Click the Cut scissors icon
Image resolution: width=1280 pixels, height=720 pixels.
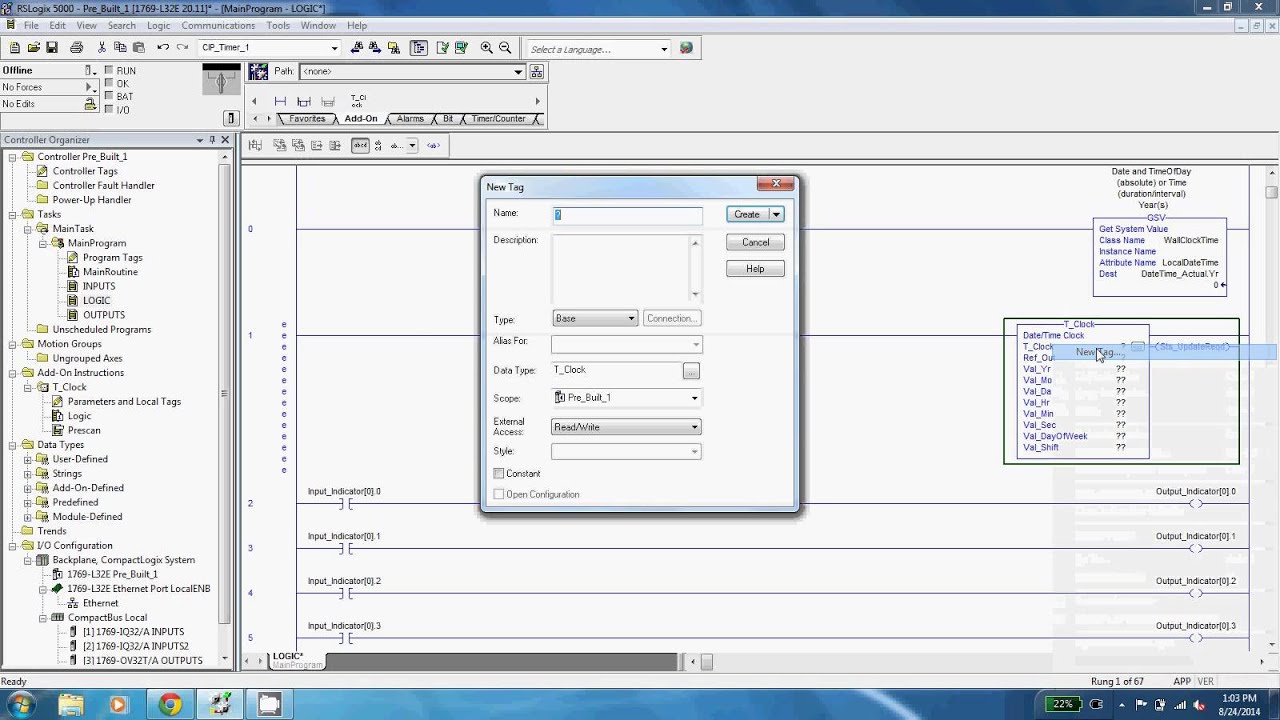tap(101, 48)
